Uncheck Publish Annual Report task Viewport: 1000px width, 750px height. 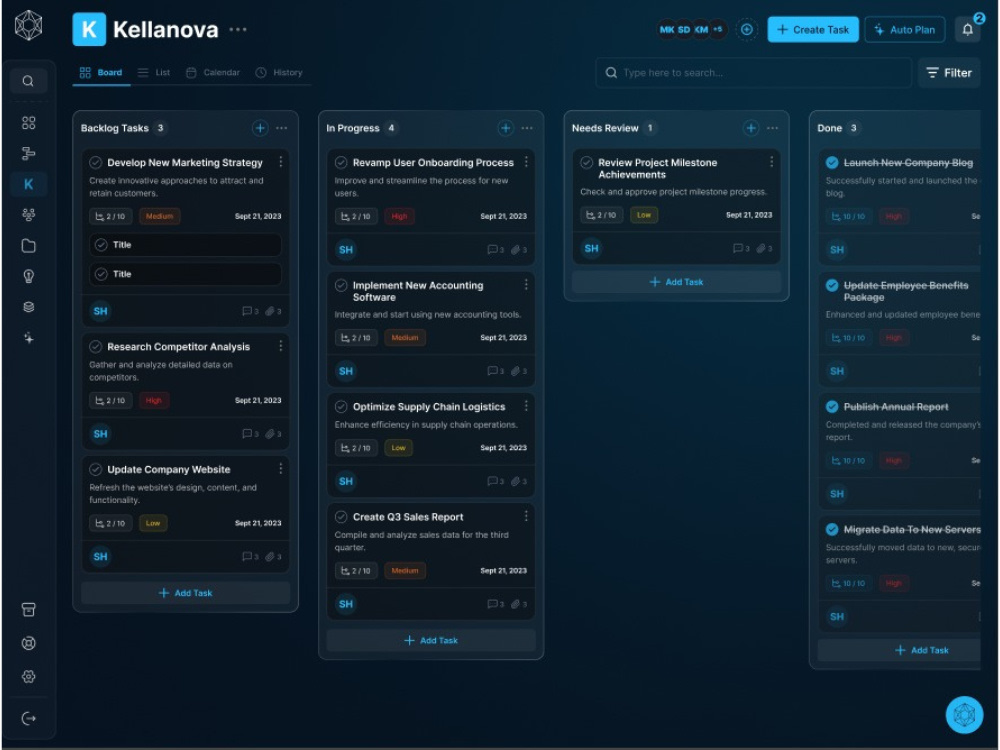tap(832, 406)
